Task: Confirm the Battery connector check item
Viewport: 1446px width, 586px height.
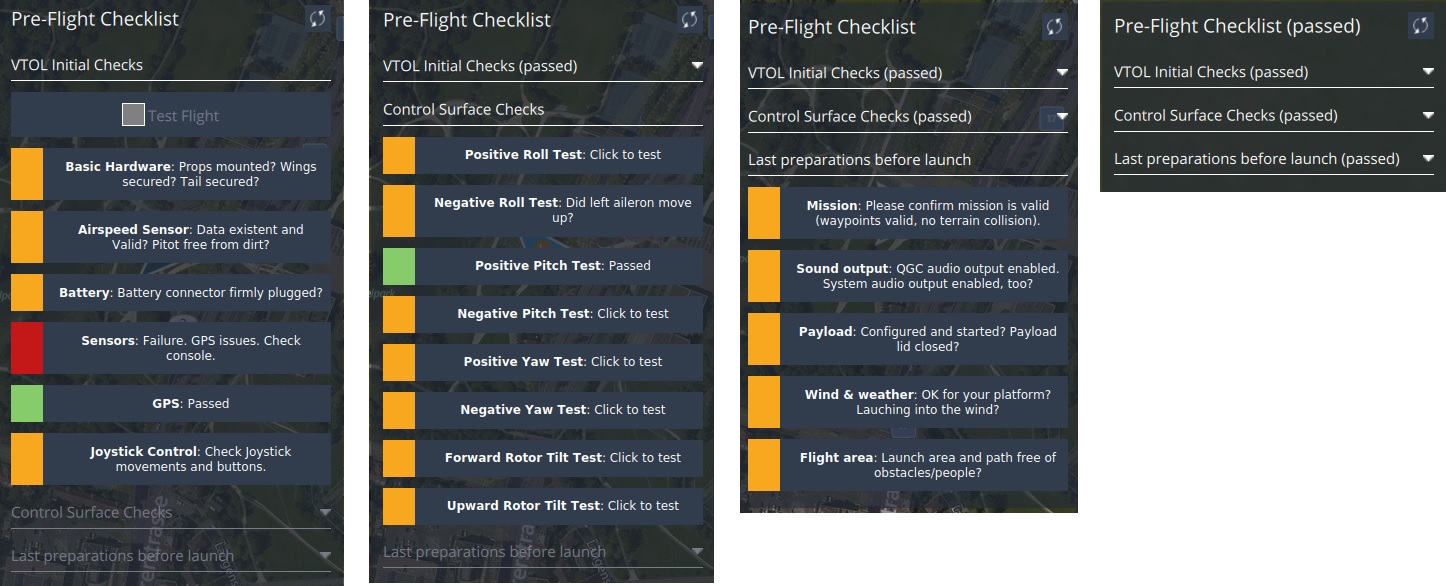Action: (171, 293)
